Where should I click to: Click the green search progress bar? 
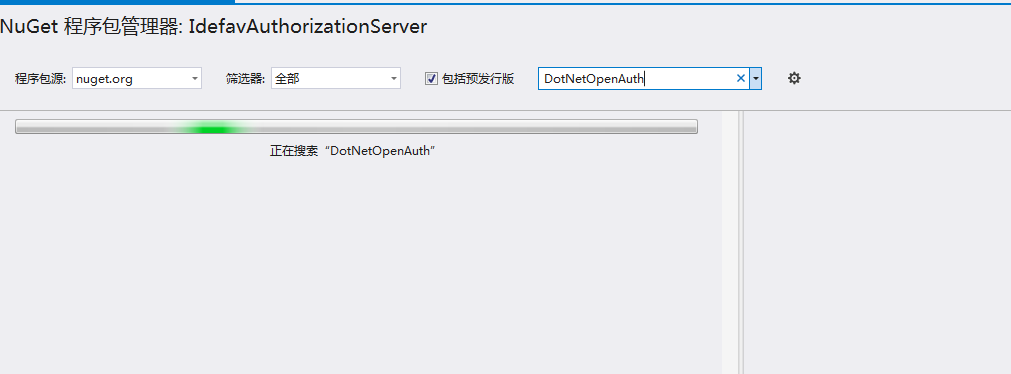point(356,126)
